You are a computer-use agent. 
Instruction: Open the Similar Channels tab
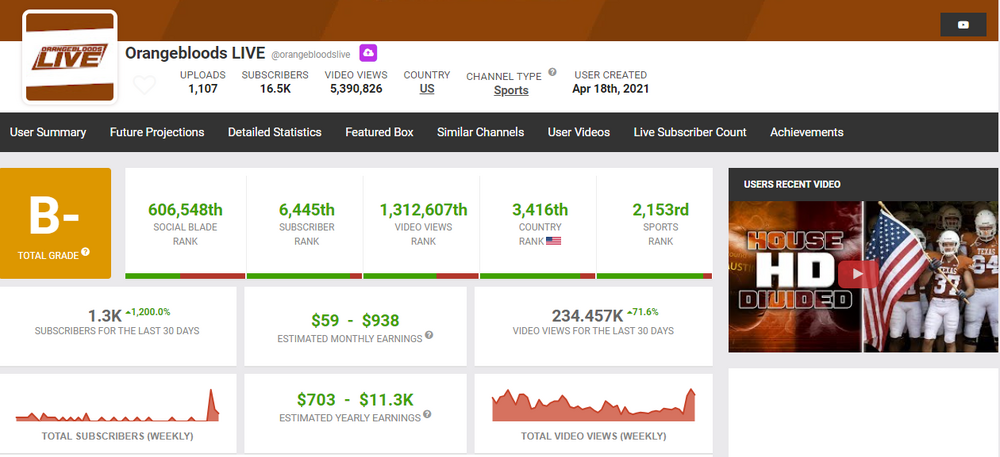[x=480, y=132]
